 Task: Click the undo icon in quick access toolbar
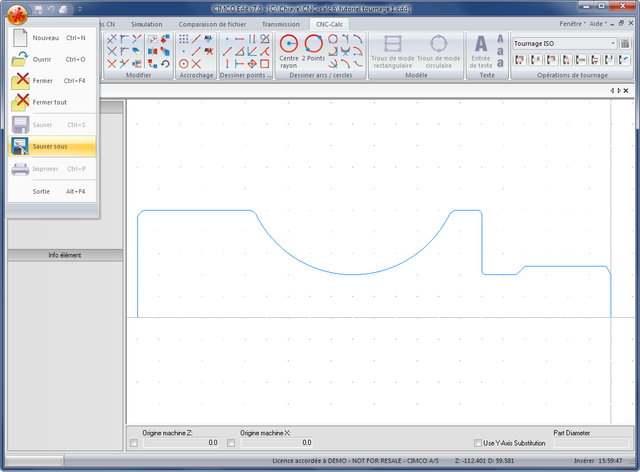[x=51, y=9]
